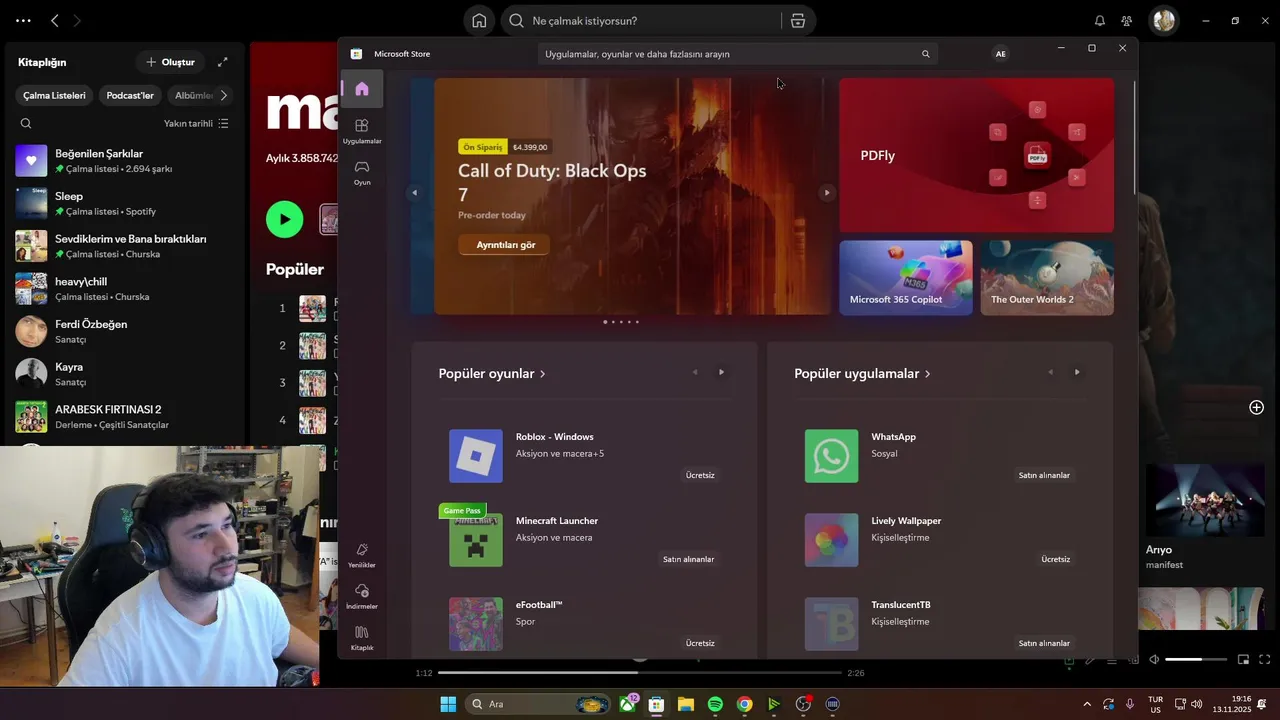Play the artist with green play button
This screenshot has width=1280, height=720.
click(x=285, y=219)
